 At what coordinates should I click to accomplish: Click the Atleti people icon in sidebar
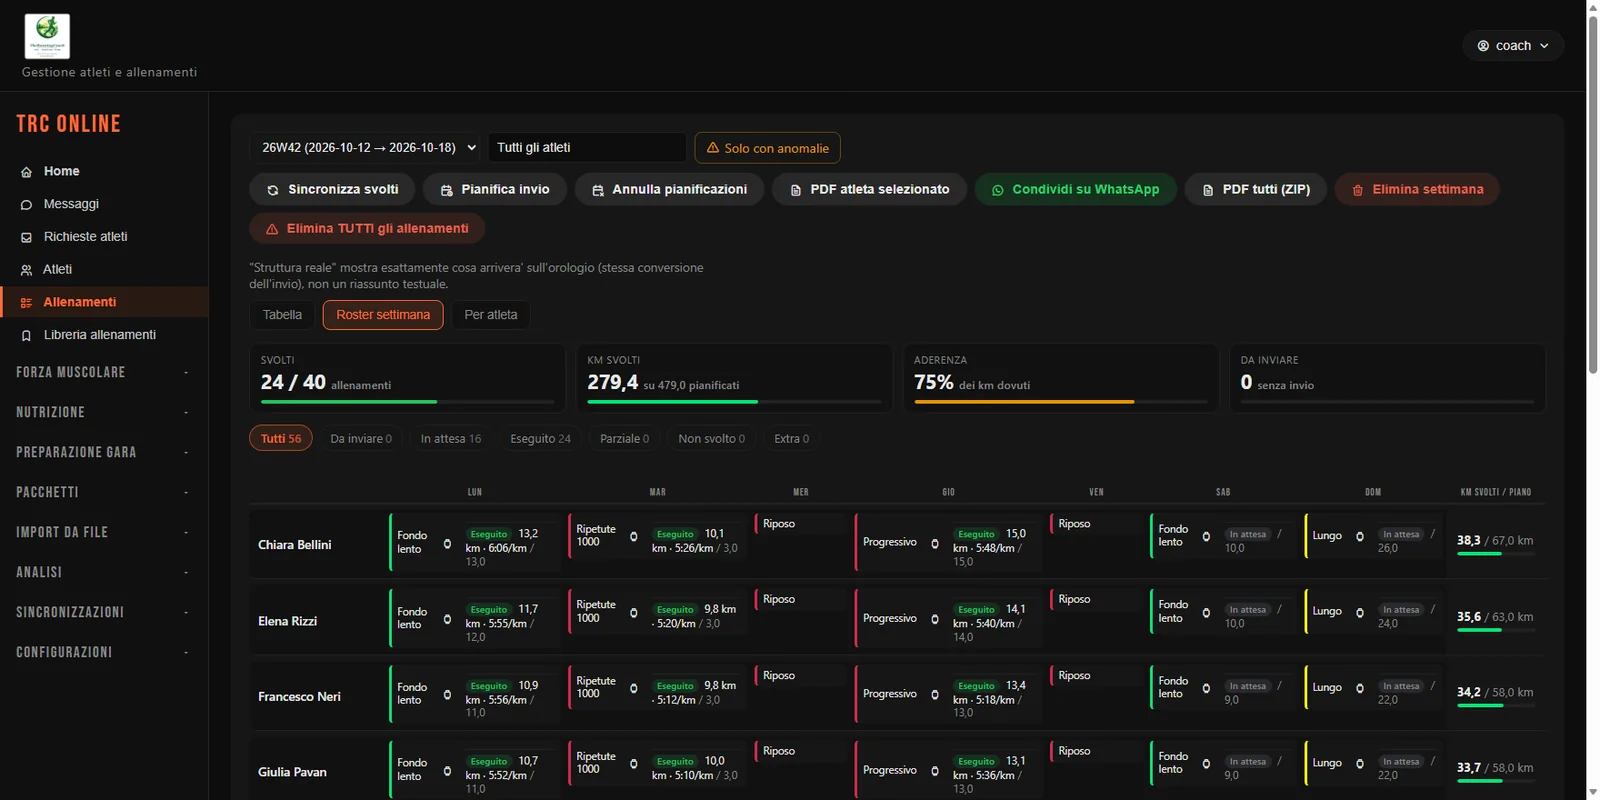[26, 270]
